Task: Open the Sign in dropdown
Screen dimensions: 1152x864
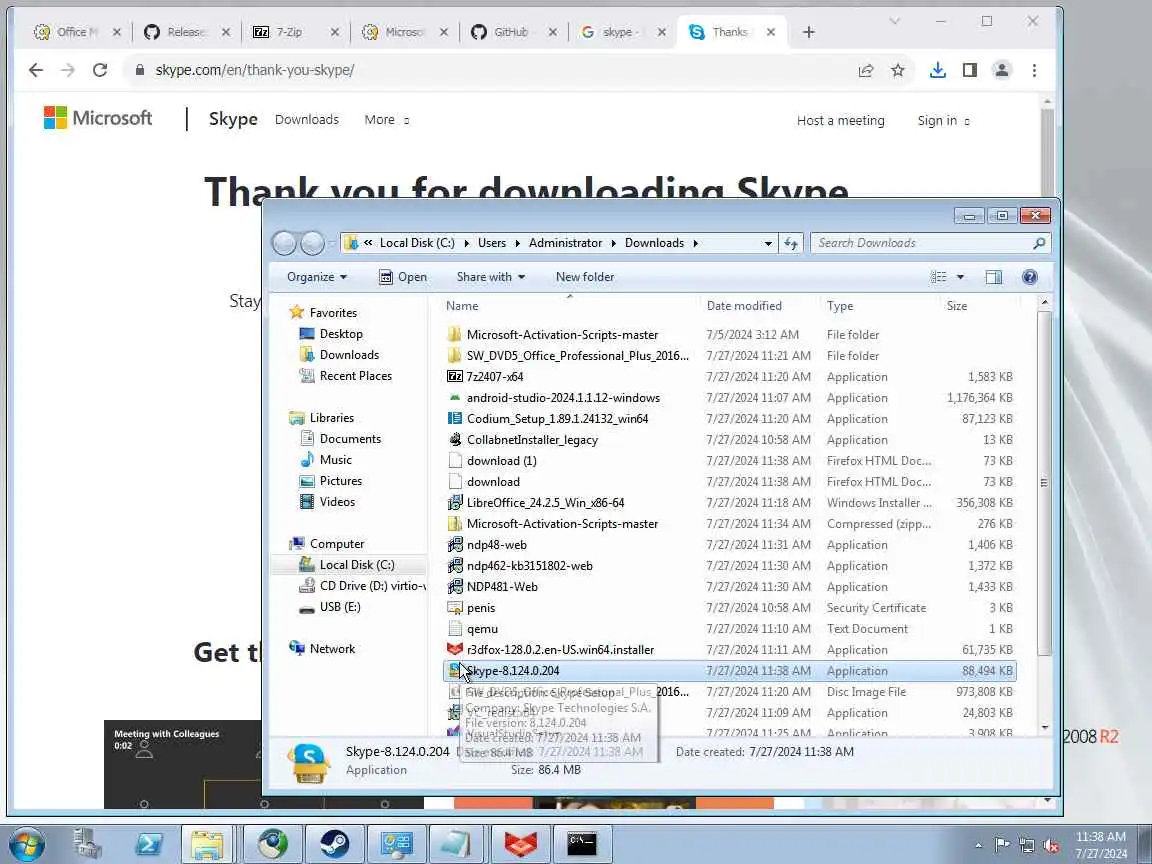Action: pos(943,120)
